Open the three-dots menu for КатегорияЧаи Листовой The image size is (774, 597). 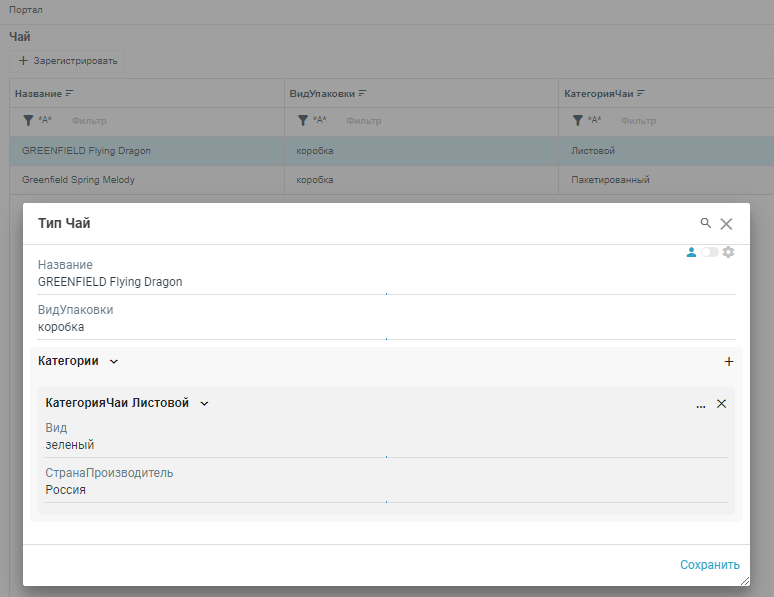[x=701, y=404]
